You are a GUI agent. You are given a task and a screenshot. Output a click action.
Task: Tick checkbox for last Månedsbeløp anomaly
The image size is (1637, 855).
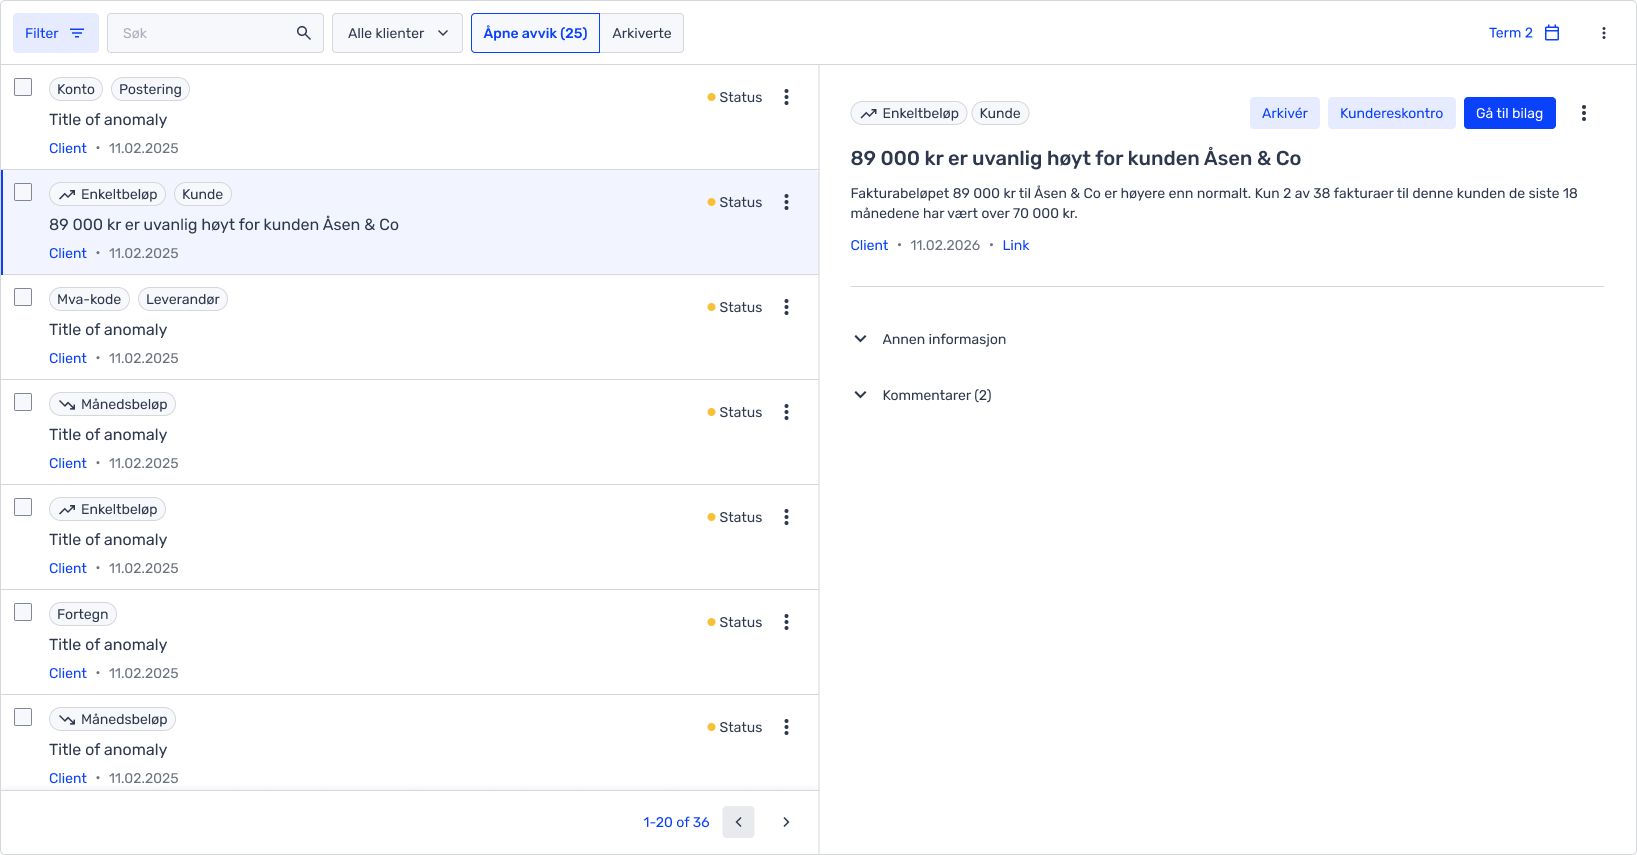(x=23, y=717)
